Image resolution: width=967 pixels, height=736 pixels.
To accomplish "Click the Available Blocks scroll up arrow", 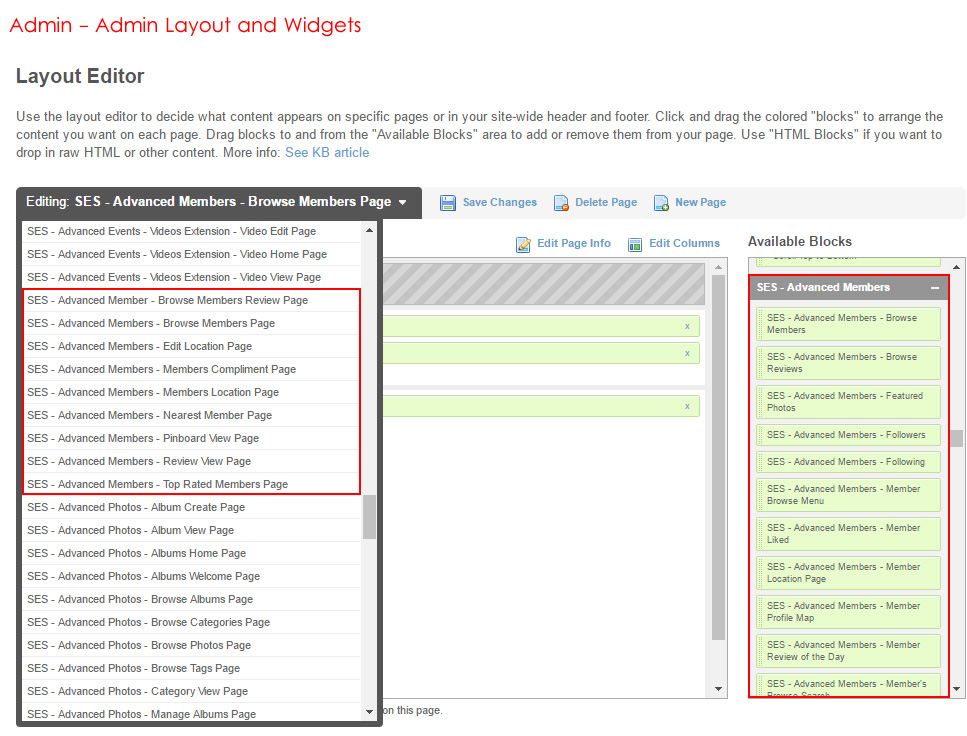I will (958, 267).
